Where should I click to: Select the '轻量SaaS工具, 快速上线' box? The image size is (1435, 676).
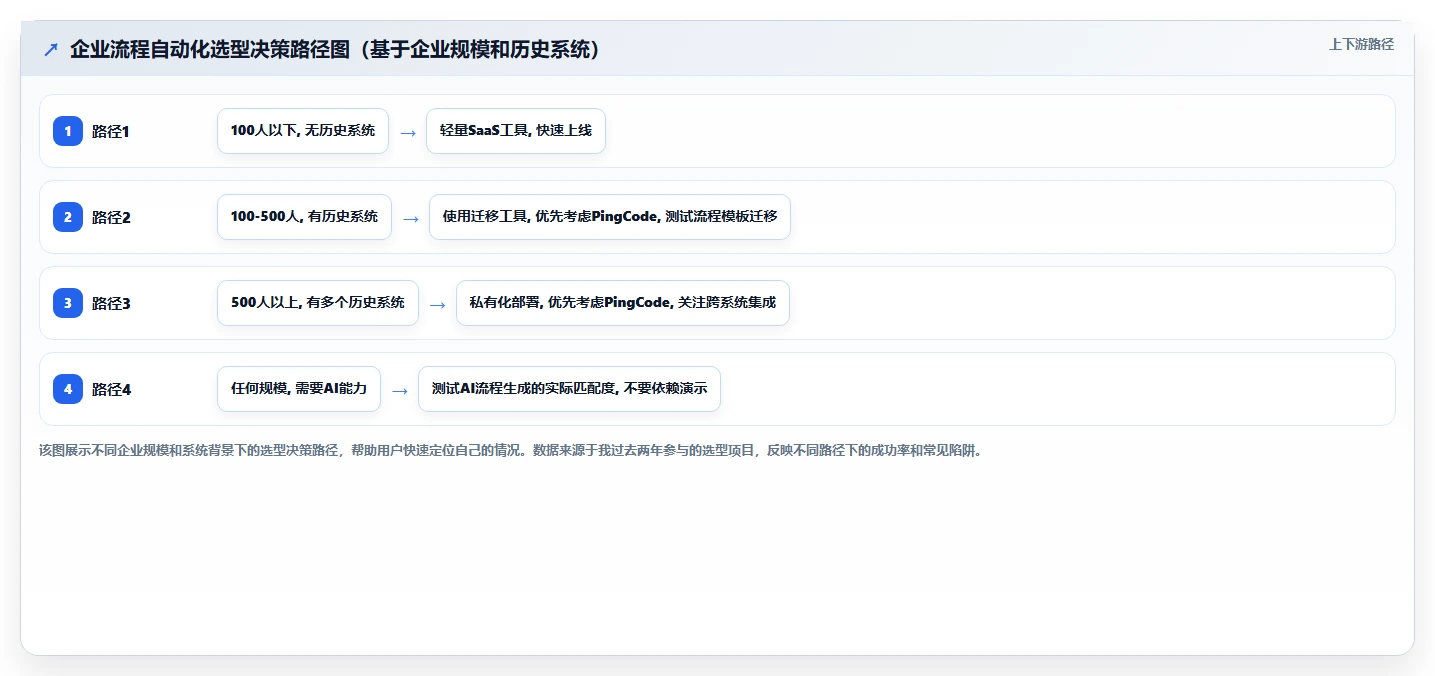click(x=516, y=131)
